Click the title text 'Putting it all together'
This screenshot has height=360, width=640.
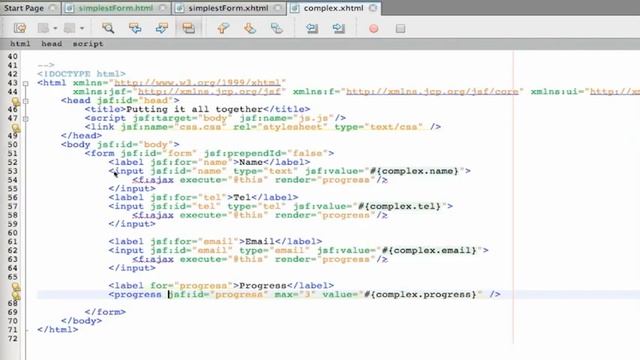click(194, 109)
